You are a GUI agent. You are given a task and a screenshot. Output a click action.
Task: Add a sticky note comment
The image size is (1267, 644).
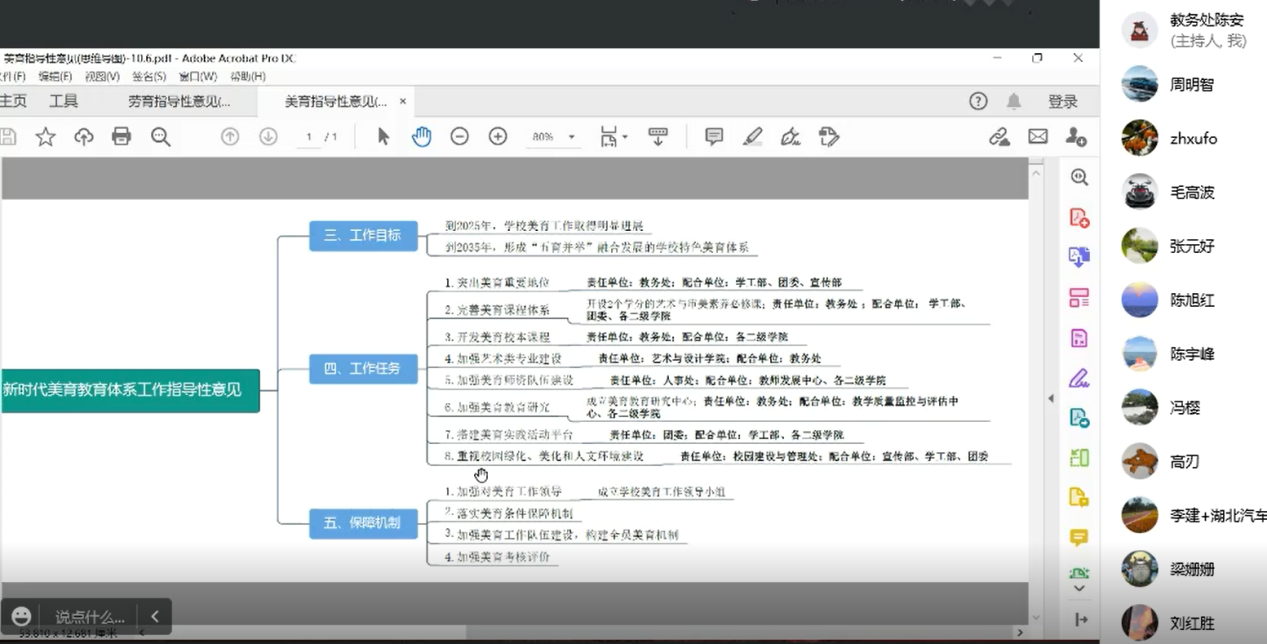click(714, 137)
